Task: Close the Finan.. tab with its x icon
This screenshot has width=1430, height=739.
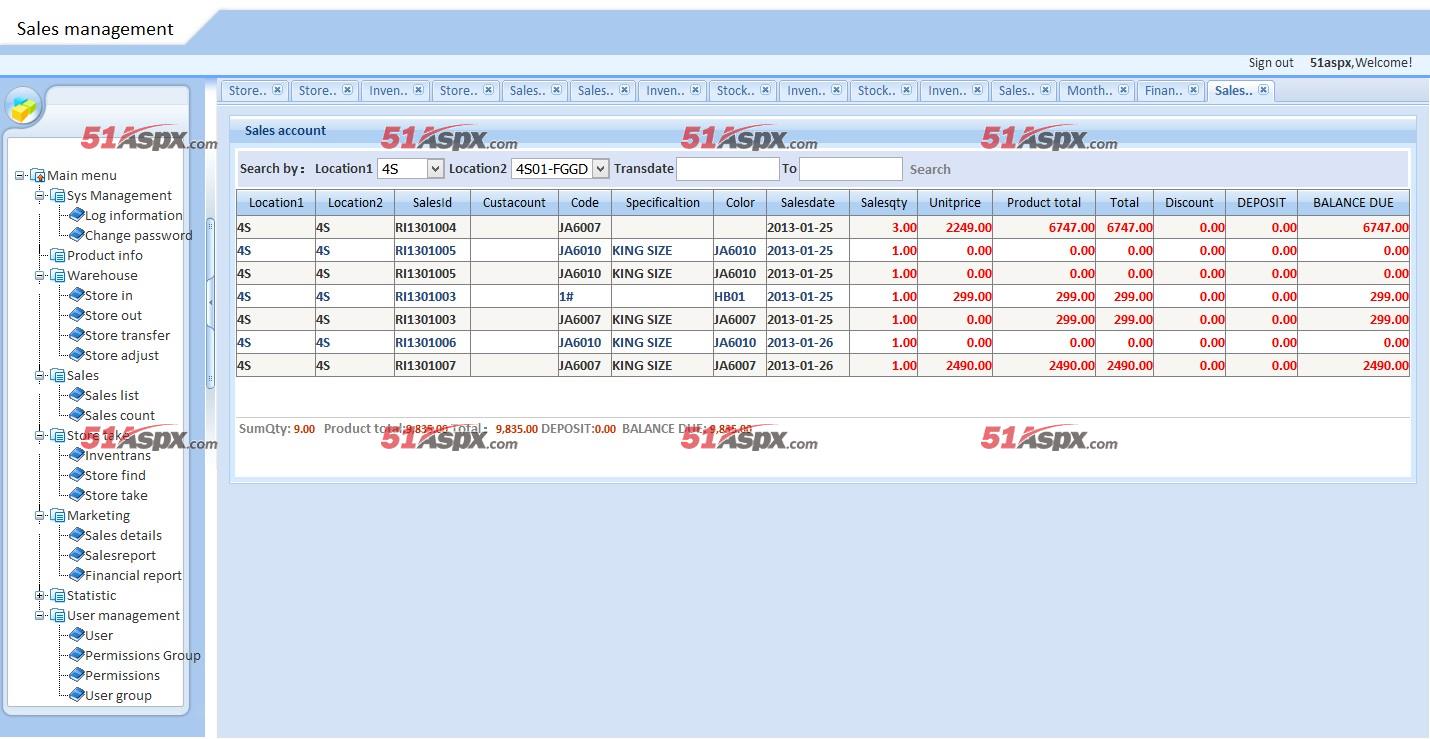Action: [1193, 90]
